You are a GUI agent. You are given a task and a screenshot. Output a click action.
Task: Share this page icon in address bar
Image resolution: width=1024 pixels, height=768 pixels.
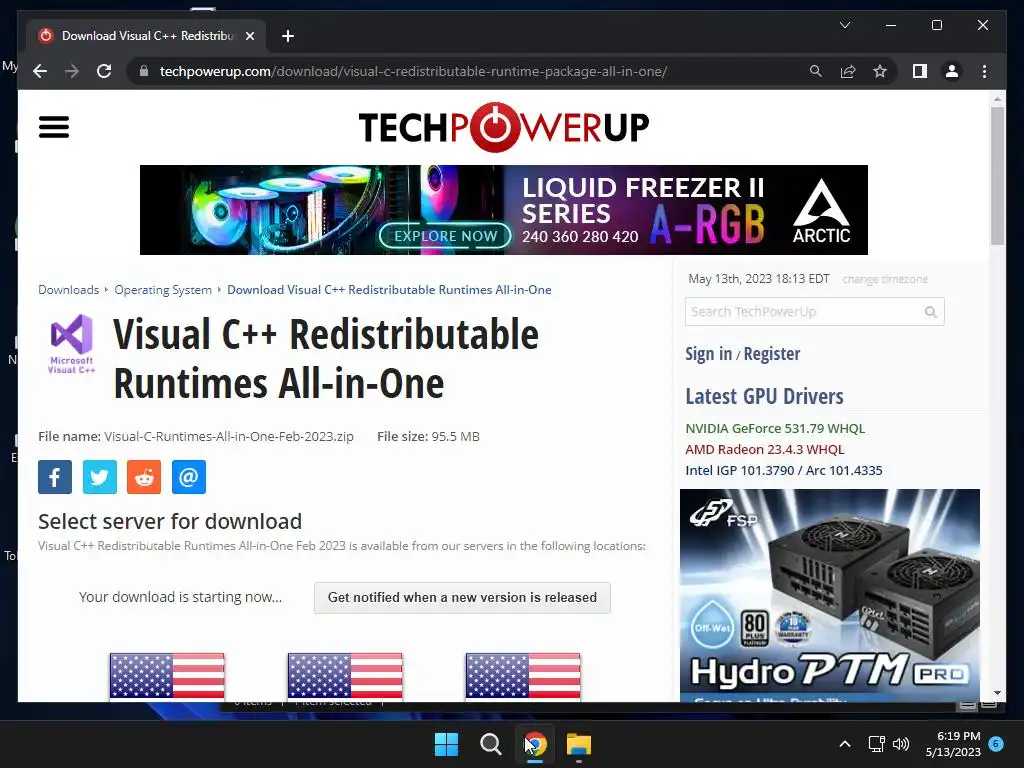point(848,71)
